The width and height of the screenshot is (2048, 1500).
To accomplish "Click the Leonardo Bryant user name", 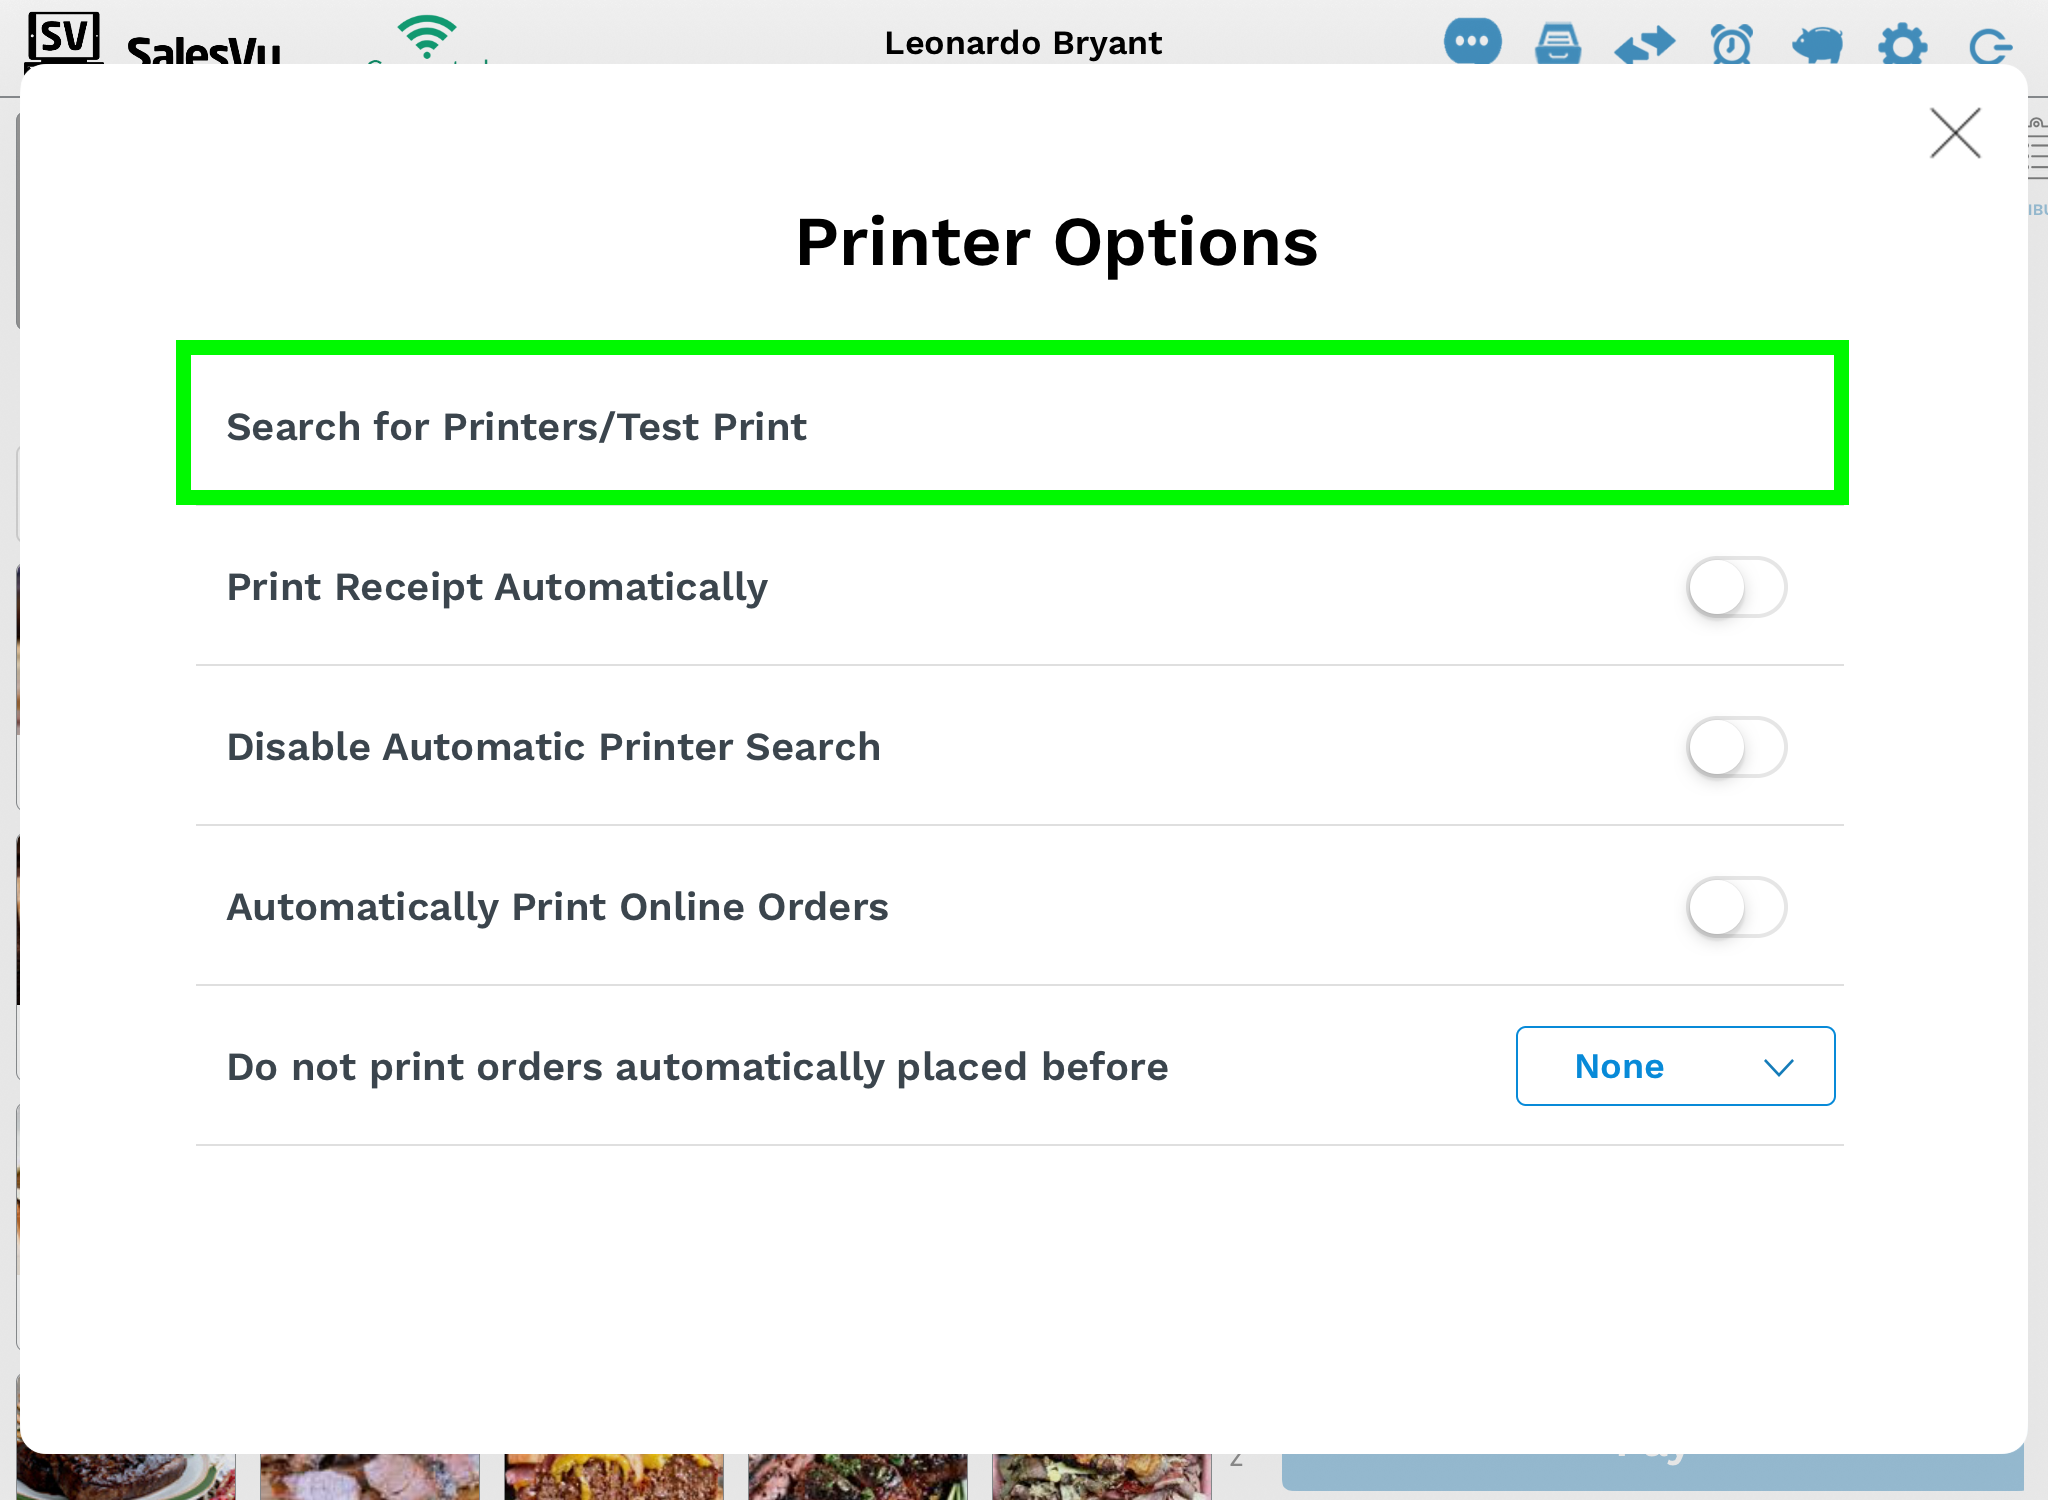I will [1023, 43].
